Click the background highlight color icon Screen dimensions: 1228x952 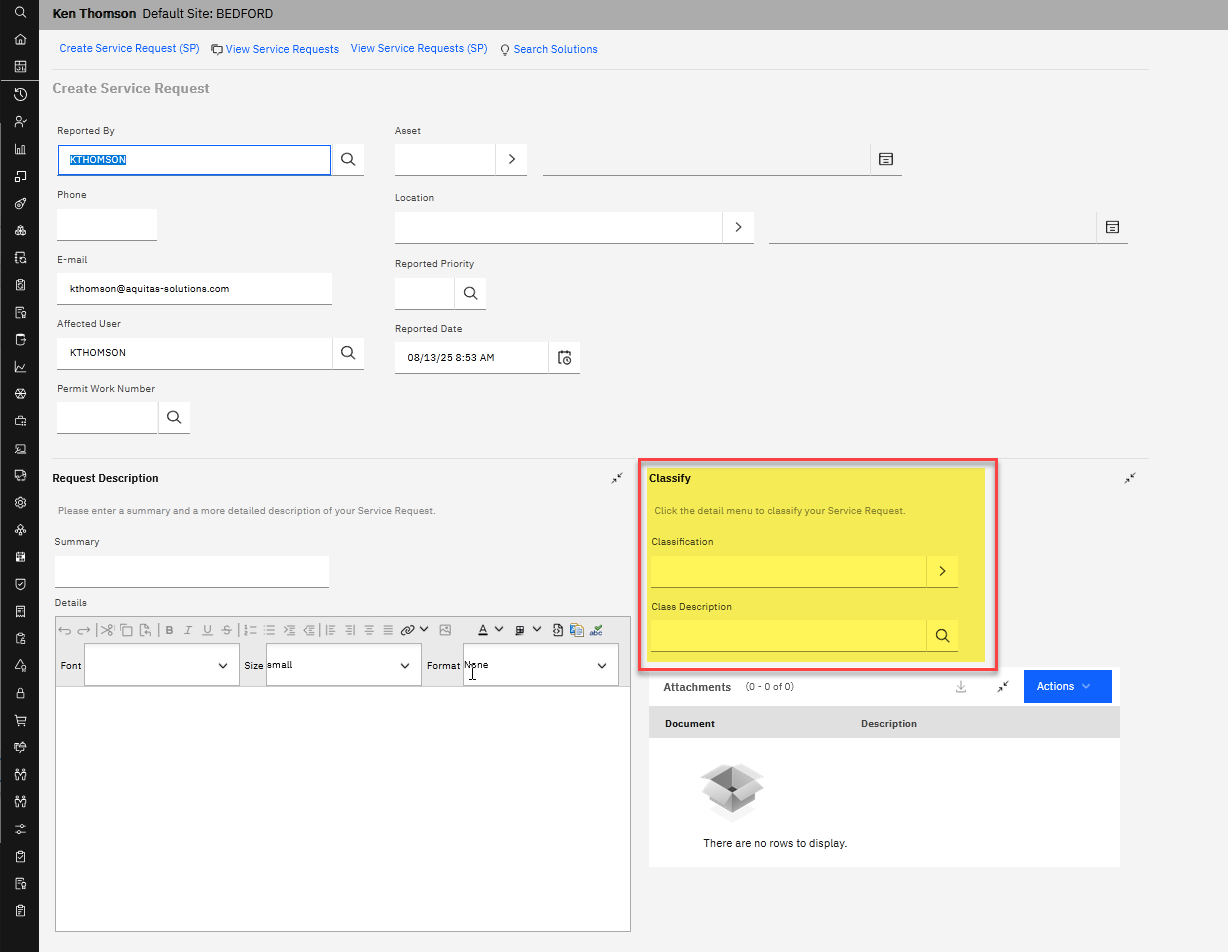(x=519, y=630)
